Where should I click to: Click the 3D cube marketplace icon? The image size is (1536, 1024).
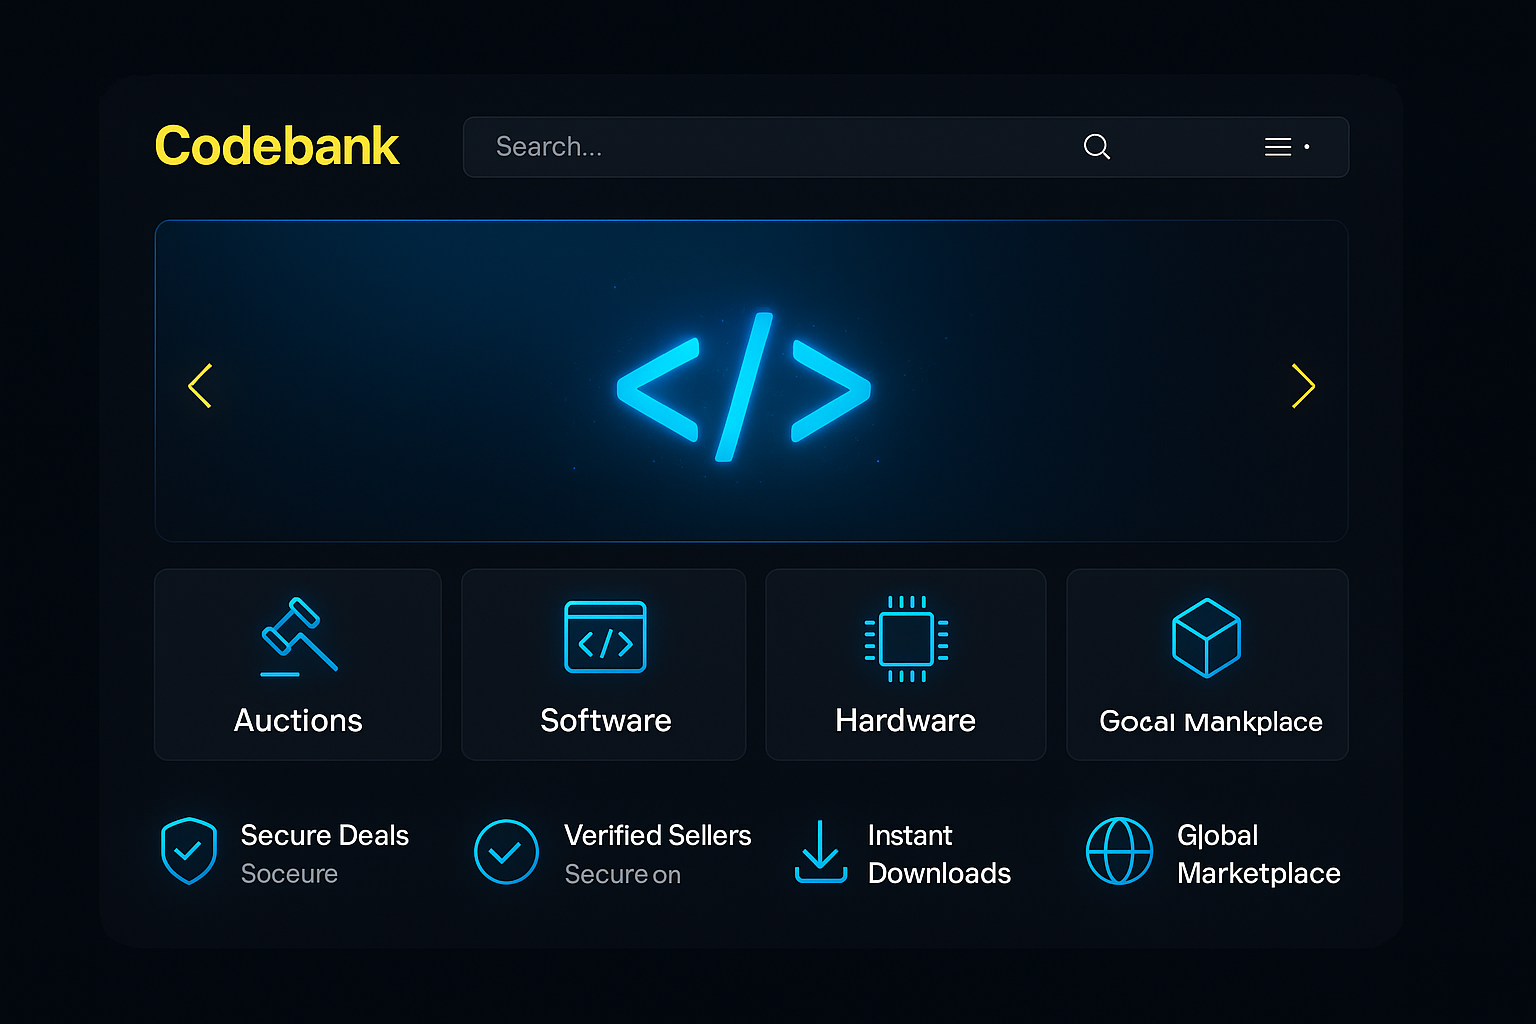[x=1206, y=638]
